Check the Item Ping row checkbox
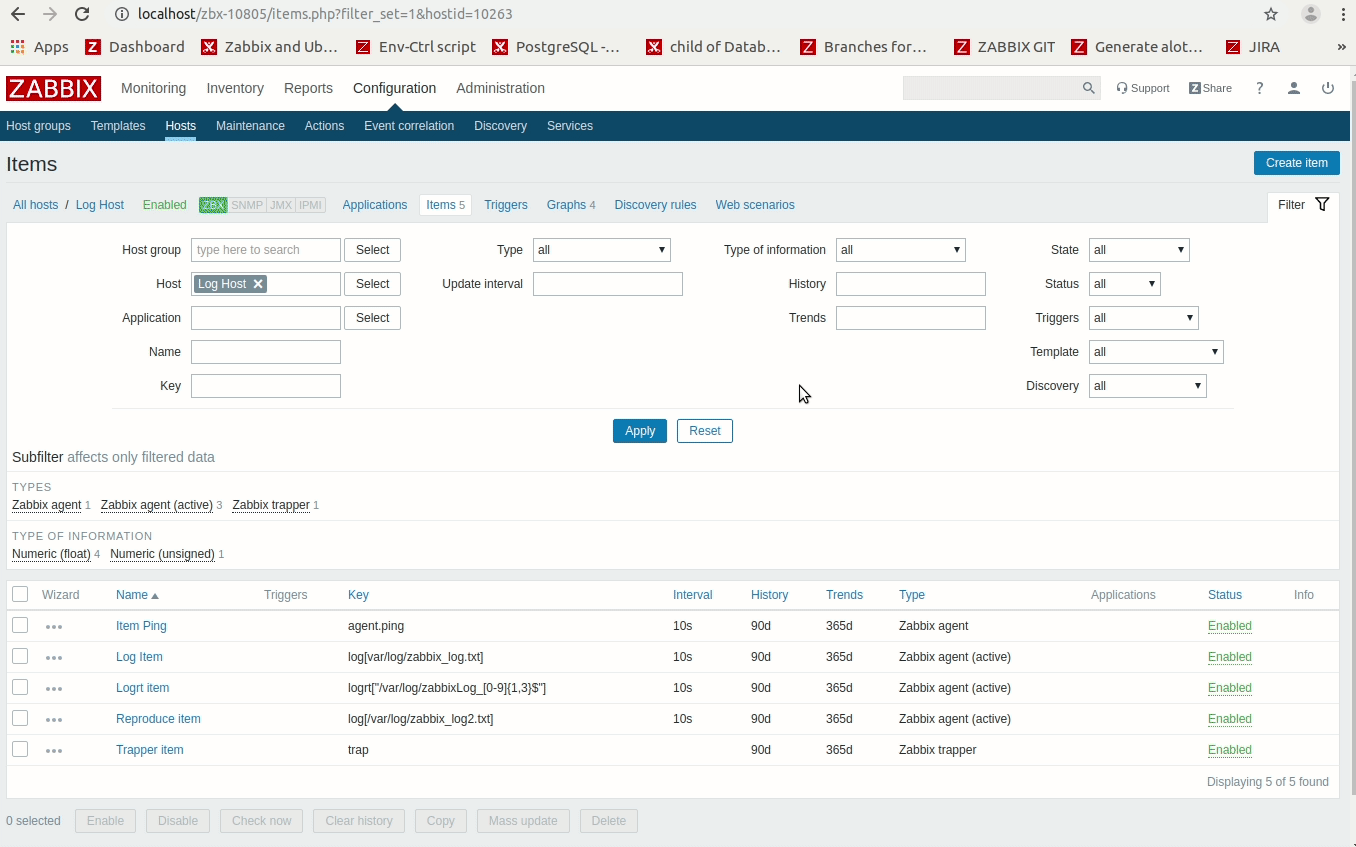The width and height of the screenshot is (1356, 847). pyautogui.click(x=20, y=625)
